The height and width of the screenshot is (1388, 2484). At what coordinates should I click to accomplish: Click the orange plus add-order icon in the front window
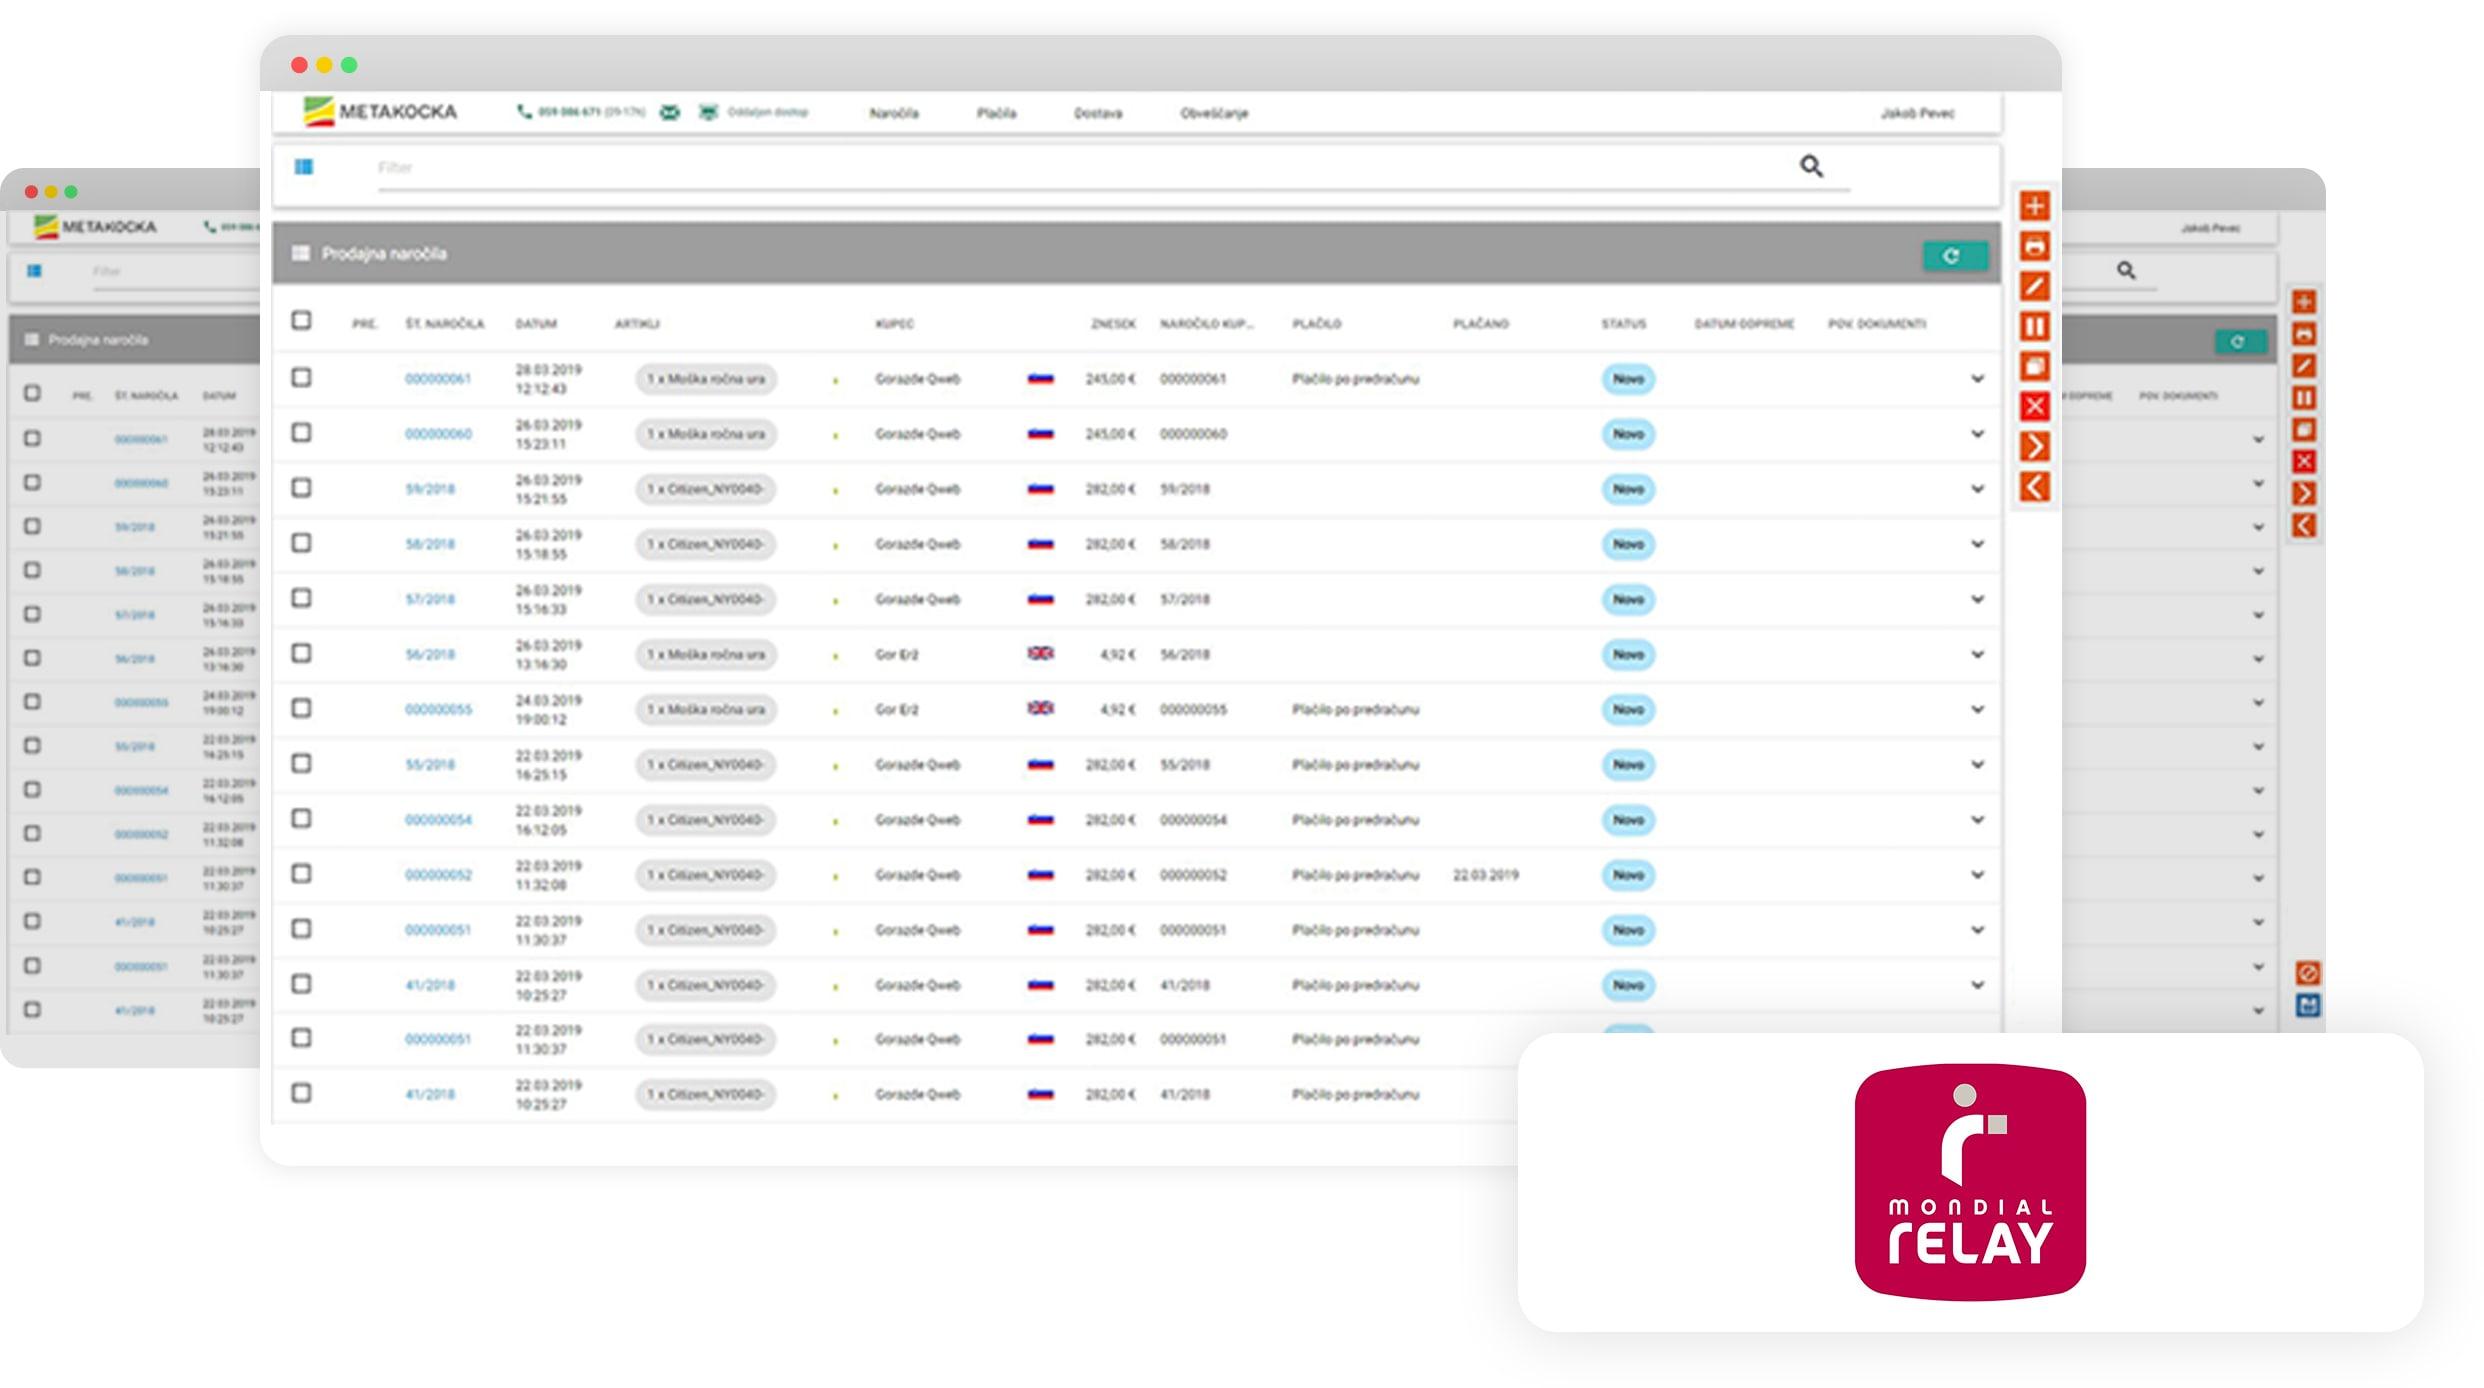coord(2034,206)
